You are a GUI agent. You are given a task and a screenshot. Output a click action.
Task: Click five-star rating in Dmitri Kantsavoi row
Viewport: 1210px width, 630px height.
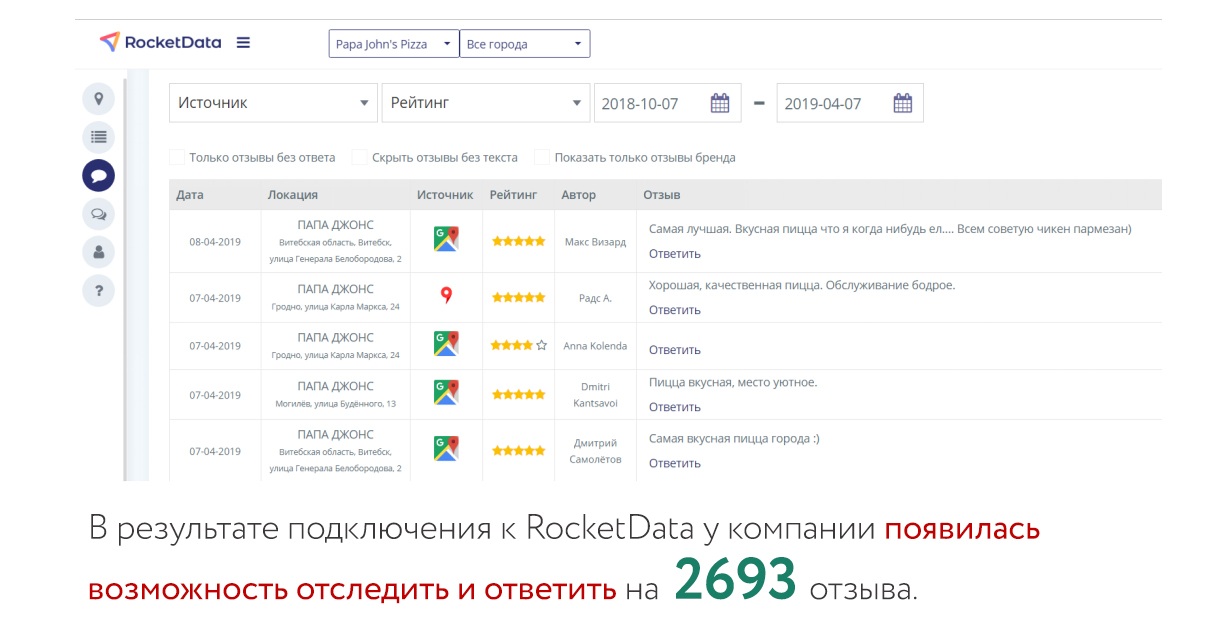pyautogui.click(x=518, y=395)
